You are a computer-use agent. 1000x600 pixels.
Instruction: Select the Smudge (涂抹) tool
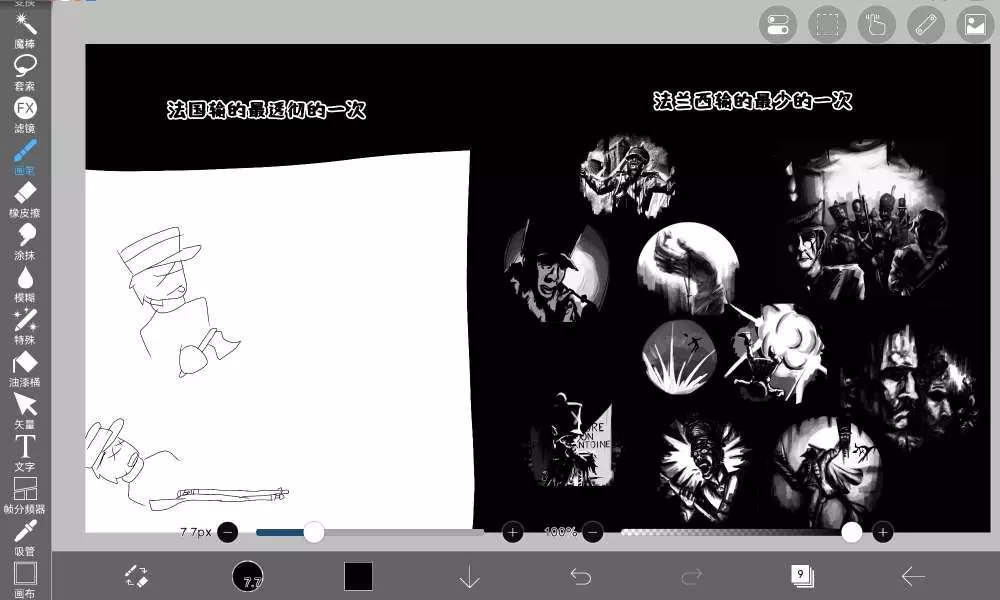pyautogui.click(x=25, y=242)
